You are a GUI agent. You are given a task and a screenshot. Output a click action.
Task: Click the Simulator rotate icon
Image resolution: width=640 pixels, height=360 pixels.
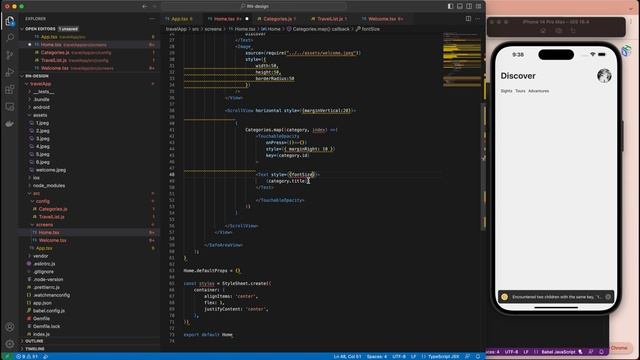[x=573, y=31]
